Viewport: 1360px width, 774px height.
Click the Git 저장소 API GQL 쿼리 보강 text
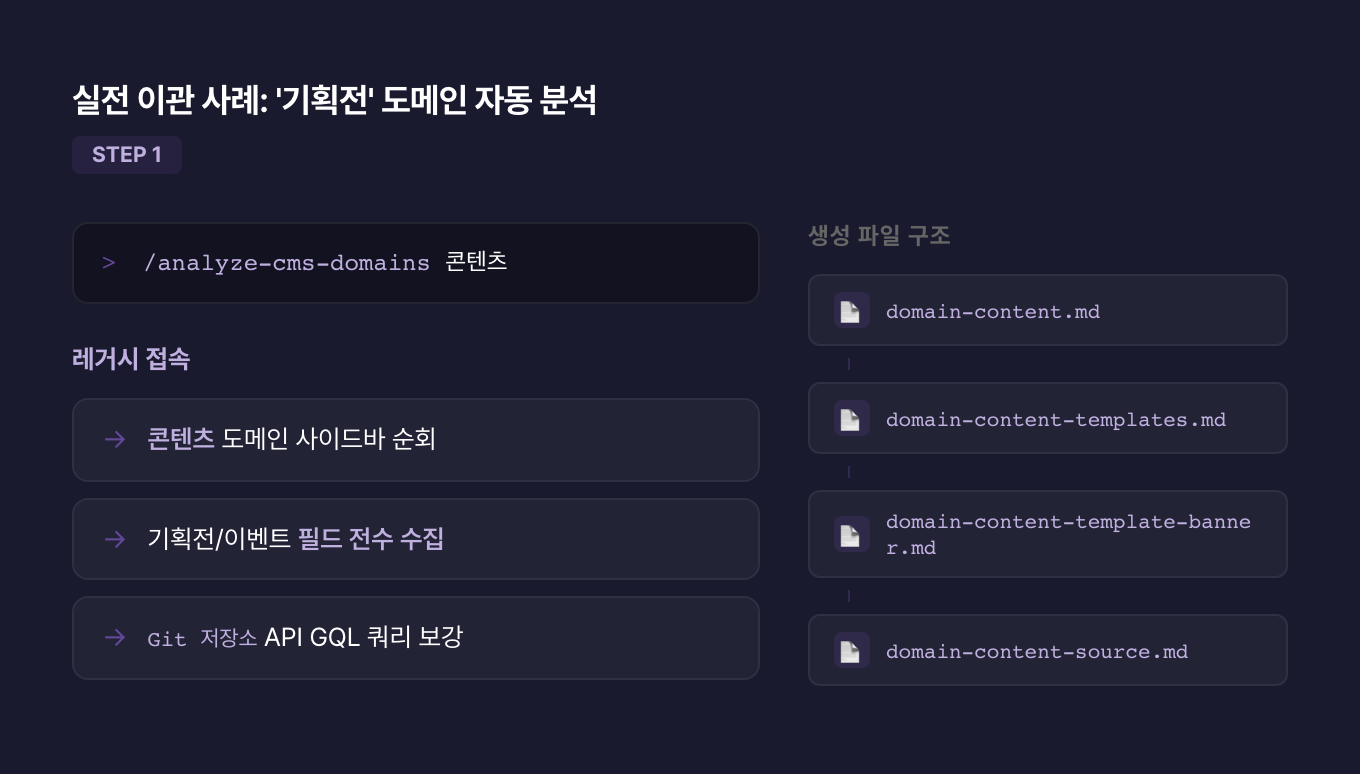[305, 637]
